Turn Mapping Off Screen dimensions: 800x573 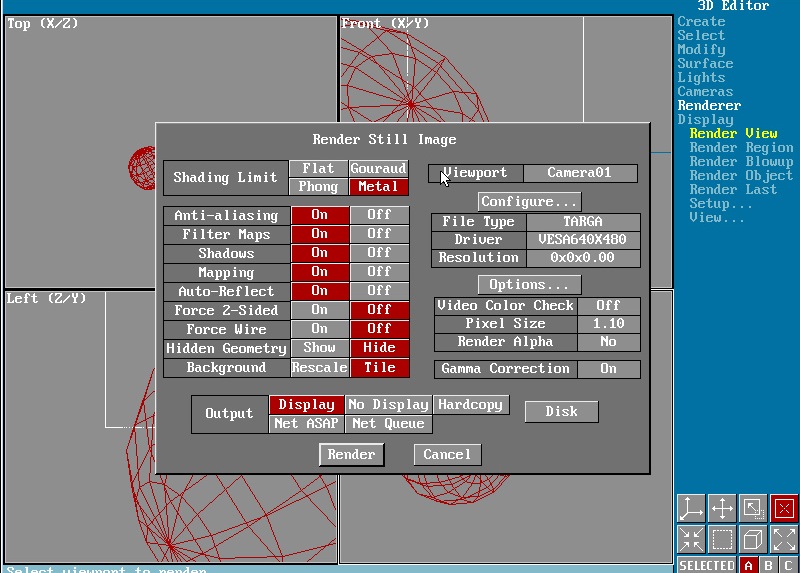(380, 271)
